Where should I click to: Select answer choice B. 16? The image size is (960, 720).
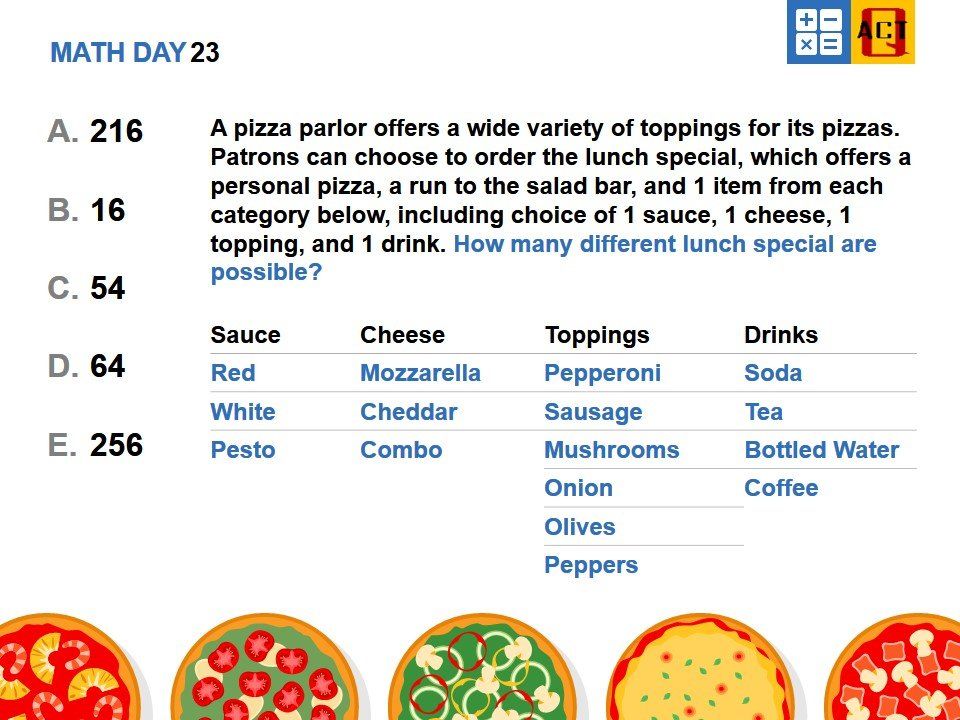coord(86,210)
